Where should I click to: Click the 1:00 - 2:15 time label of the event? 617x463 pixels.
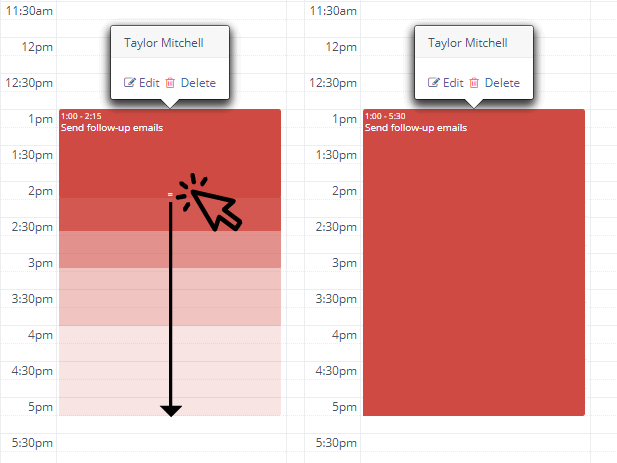tap(81, 116)
